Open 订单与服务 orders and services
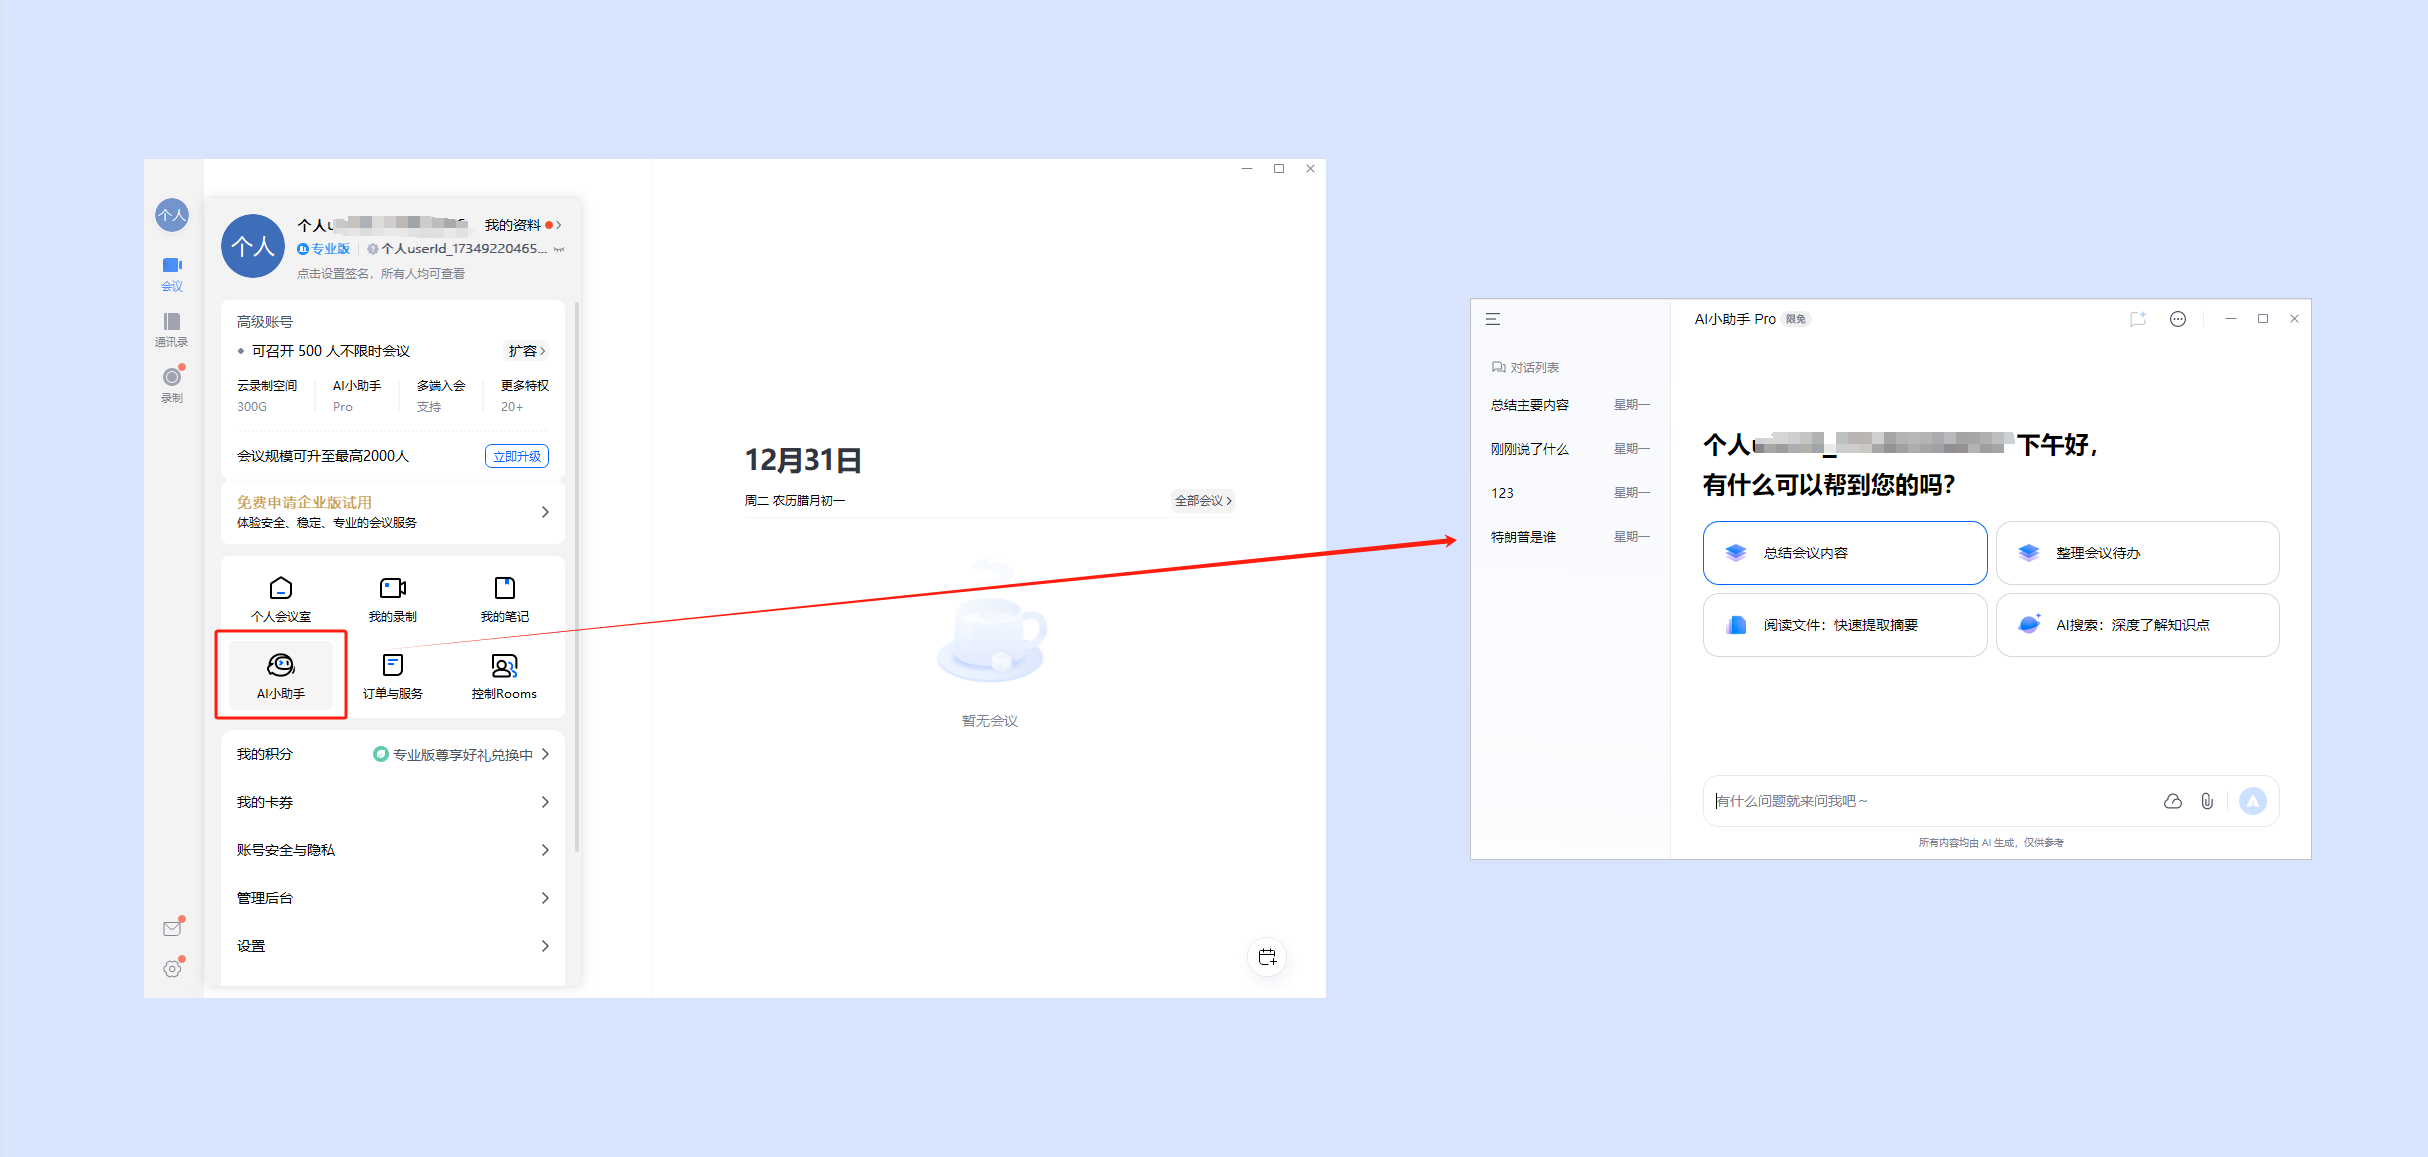 393,676
